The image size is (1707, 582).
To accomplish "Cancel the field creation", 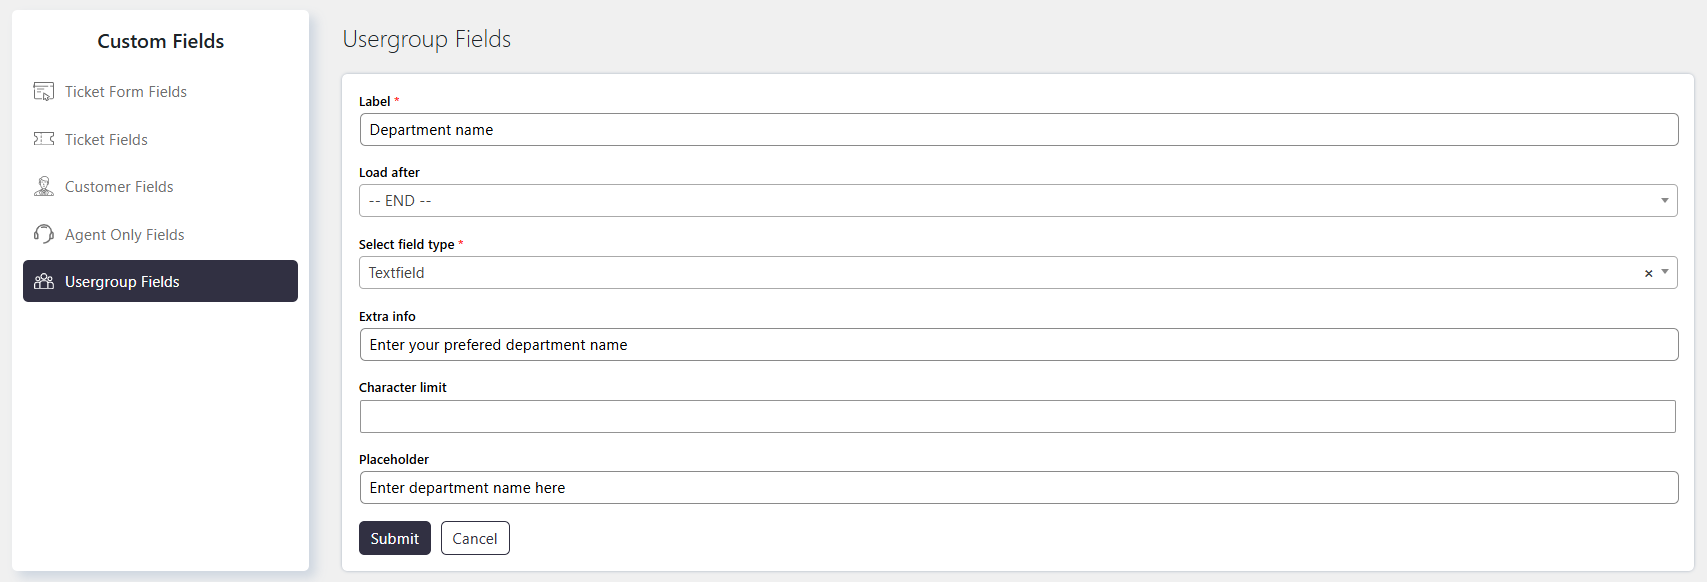I will coord(475,538).
